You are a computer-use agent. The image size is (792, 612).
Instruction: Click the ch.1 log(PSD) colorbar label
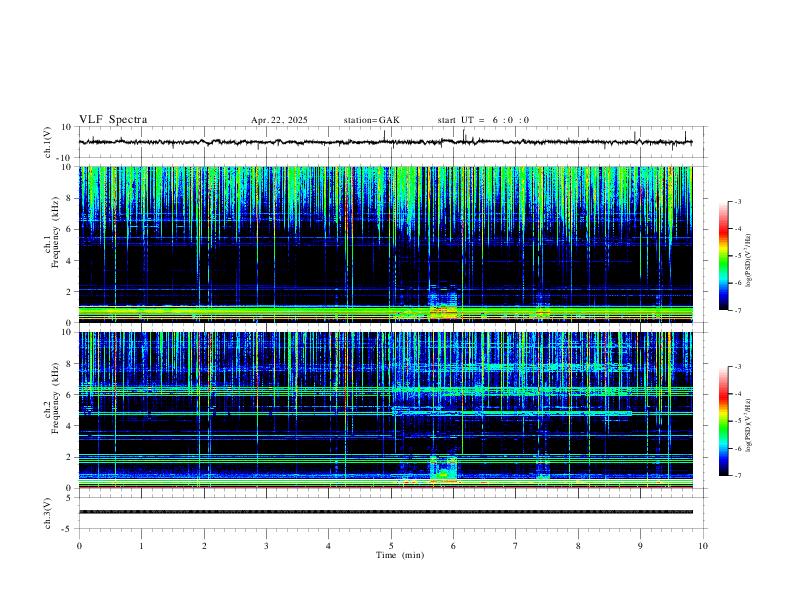[x=749, y=261]
